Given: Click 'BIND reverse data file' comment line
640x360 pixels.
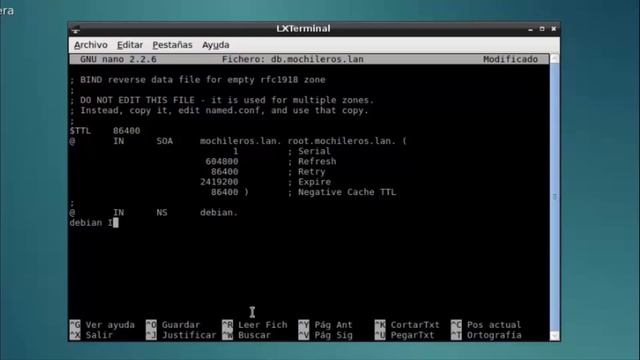Looking at the screenshot, I should click(x=198, y=80).
